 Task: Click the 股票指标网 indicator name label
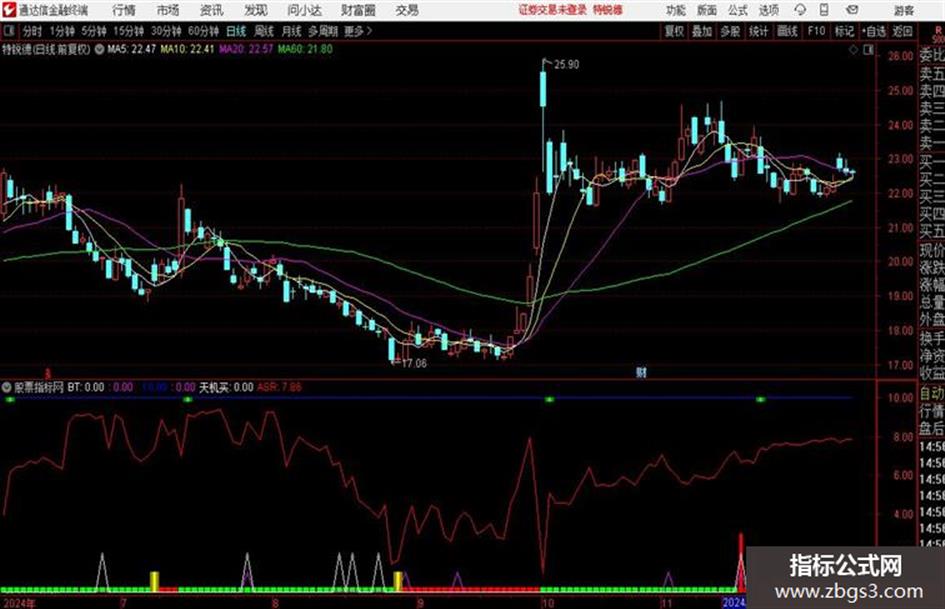point(39,387)
